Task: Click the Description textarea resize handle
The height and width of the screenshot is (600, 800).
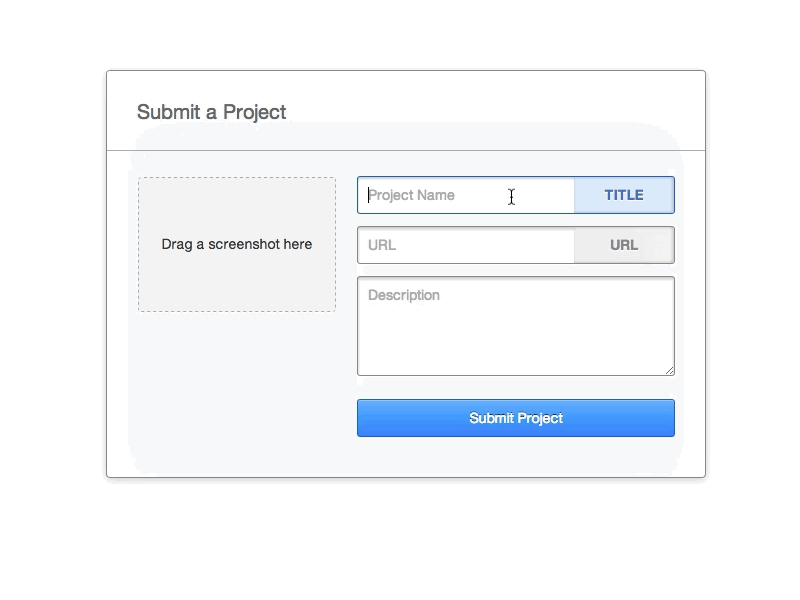Action: tap(670, 371)
